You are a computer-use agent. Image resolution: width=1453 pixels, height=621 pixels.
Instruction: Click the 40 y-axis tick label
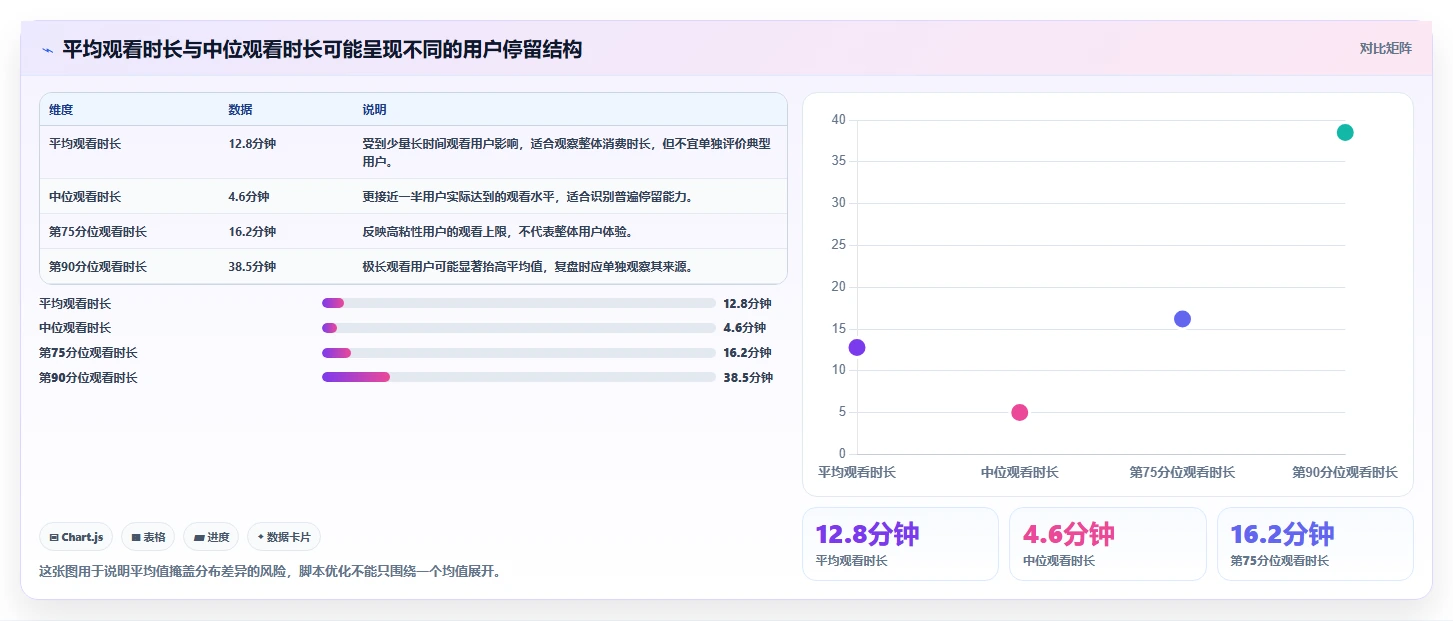click(x=838, y=120)
